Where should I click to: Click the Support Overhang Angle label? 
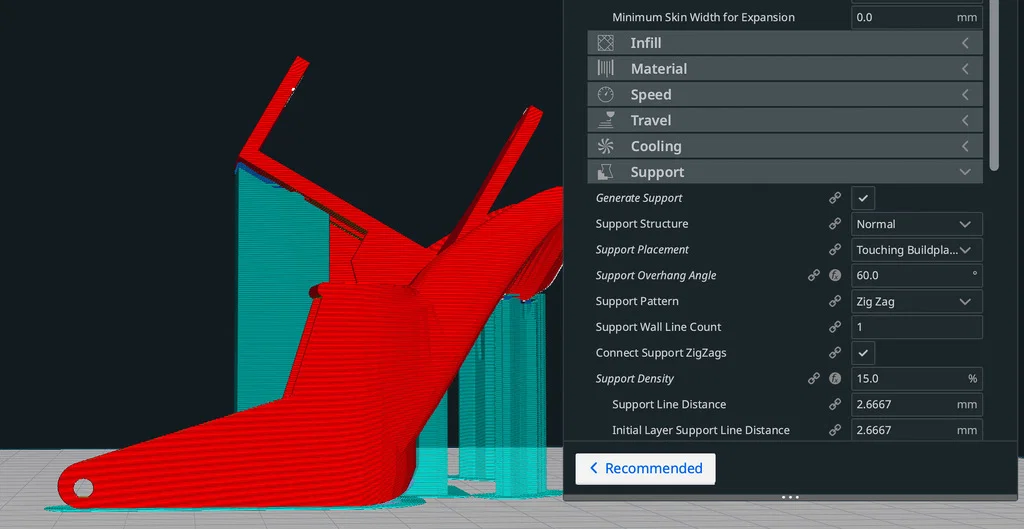[x=656, y=276]
